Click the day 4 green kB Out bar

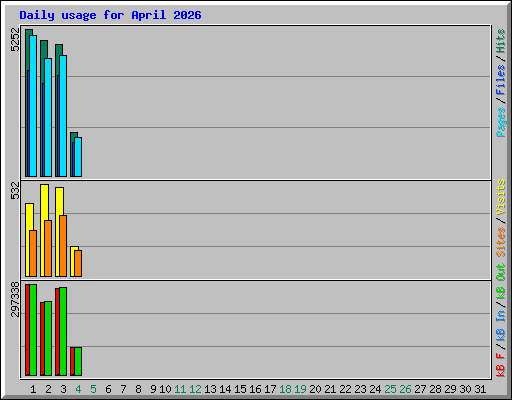(x=78, y=361)
